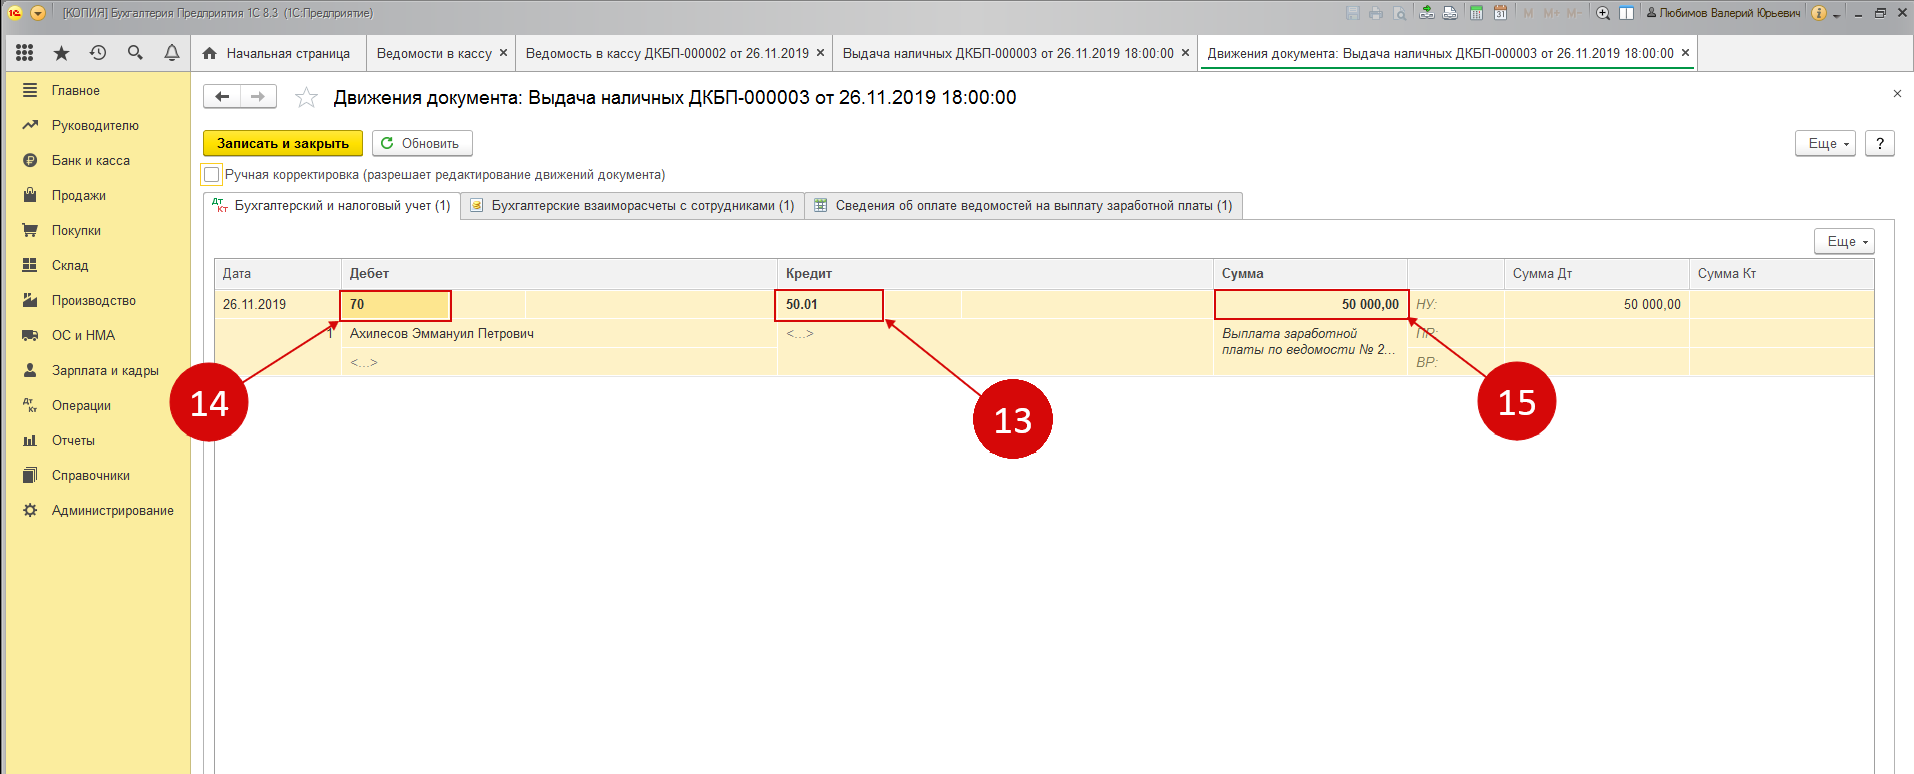
Task: Go back with the left arrow
Action: pos(222,96)
